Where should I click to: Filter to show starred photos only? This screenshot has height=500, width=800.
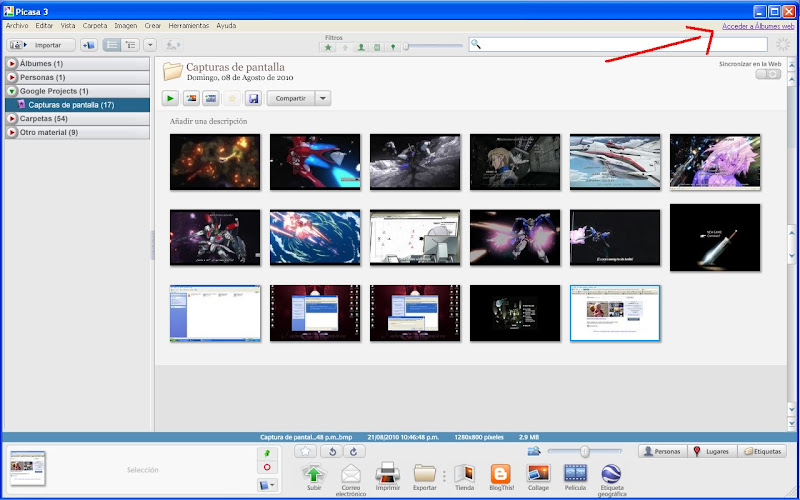328,47
